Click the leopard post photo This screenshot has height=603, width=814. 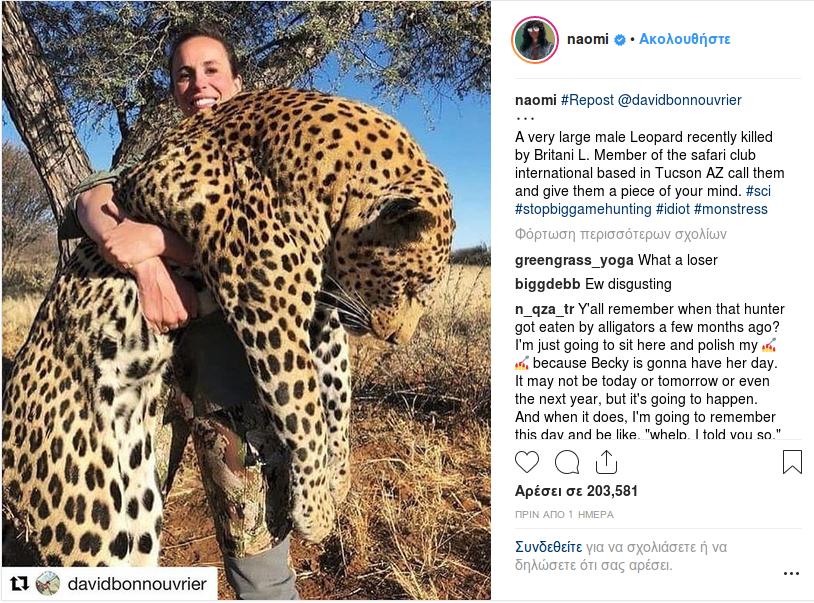pyautogui.click(x=246, y=300)
